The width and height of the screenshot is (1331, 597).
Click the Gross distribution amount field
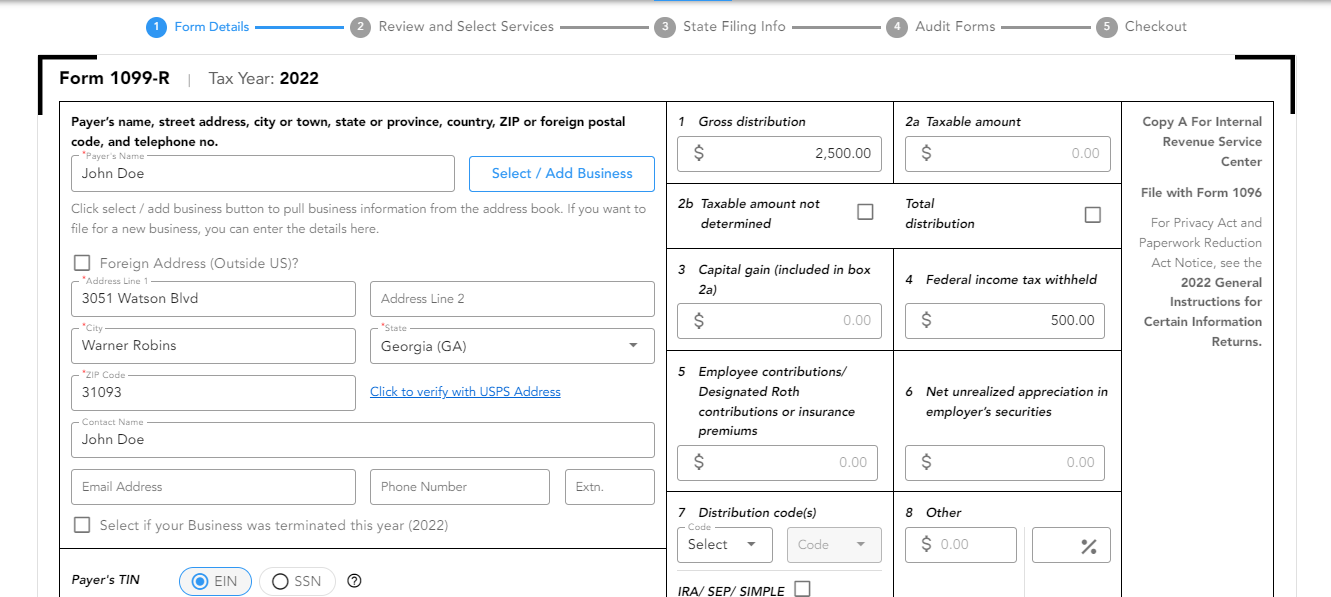[779, 154]
